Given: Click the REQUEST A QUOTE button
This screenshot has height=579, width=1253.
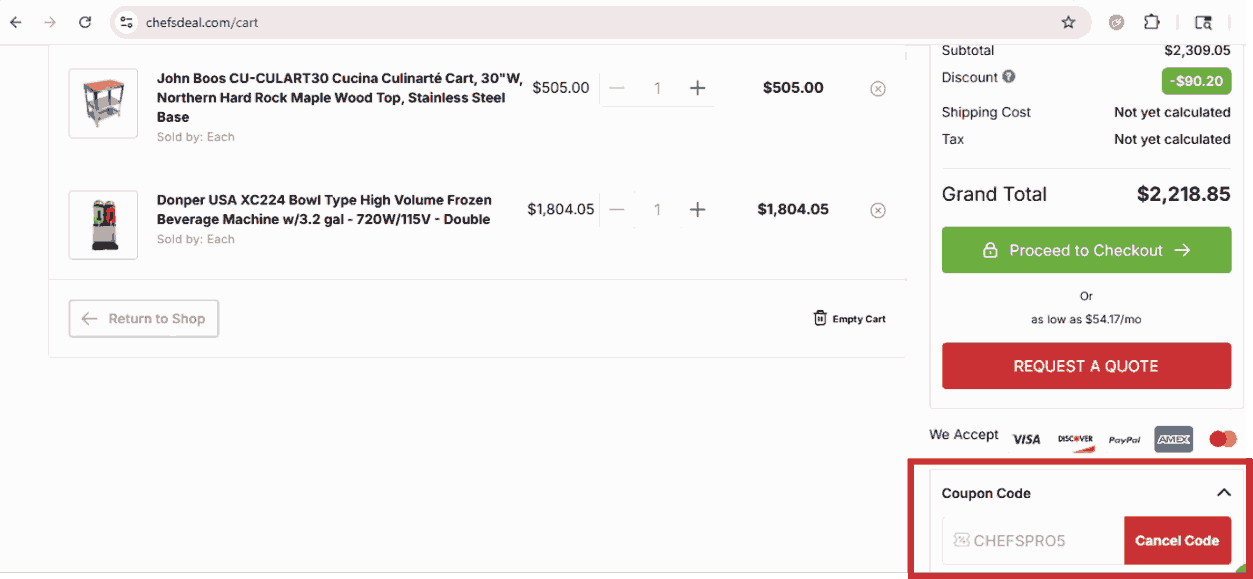Looking at the screenshot, I should 1086,366.
